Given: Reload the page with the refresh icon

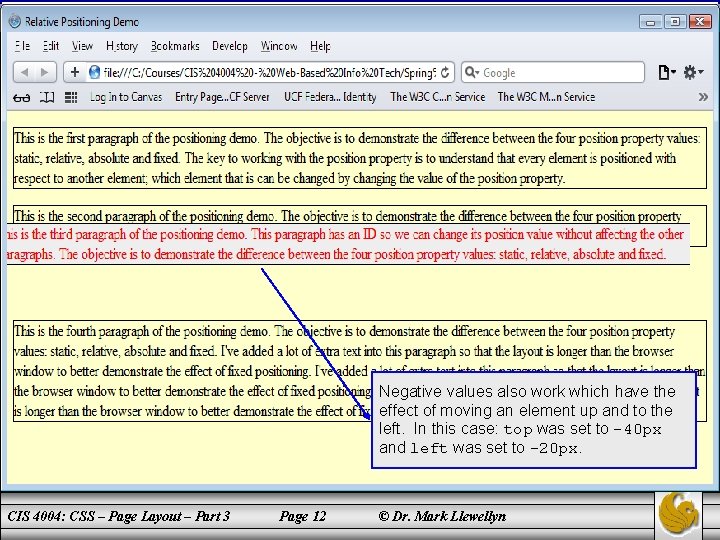Looking at the screenshot, I should [444, 73].
